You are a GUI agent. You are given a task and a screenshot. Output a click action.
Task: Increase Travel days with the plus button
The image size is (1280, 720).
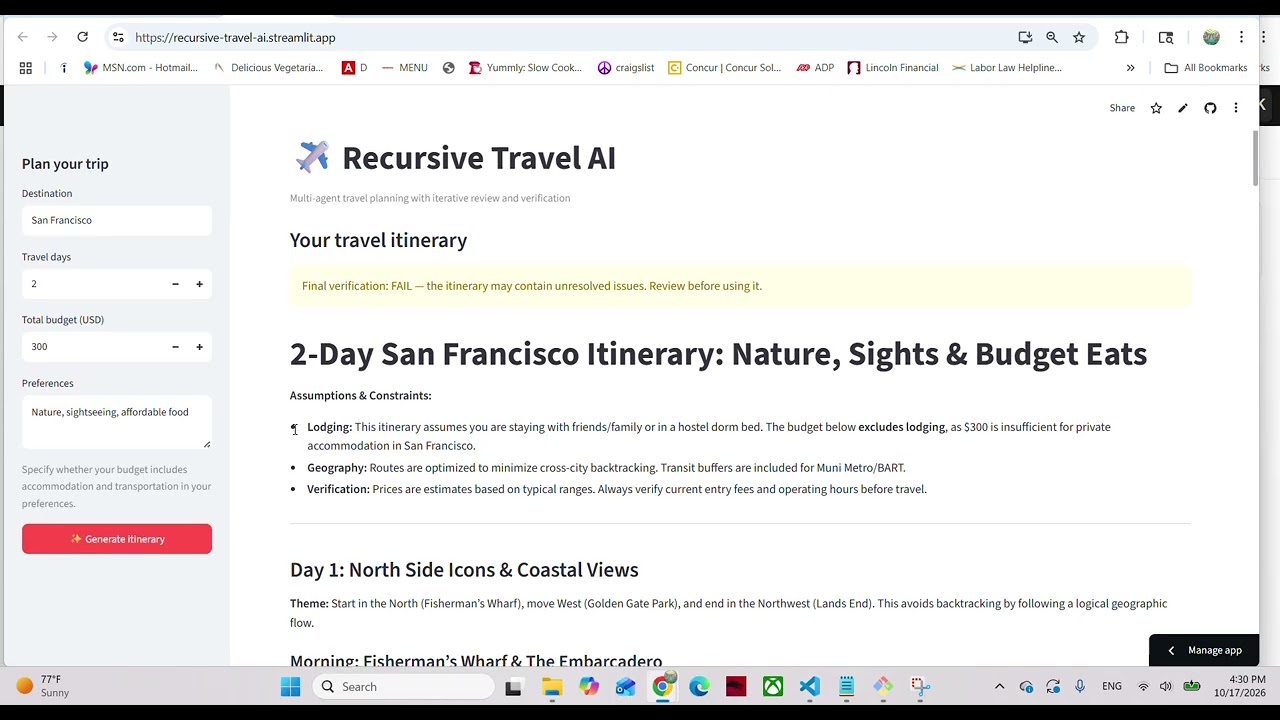(199, 284)
